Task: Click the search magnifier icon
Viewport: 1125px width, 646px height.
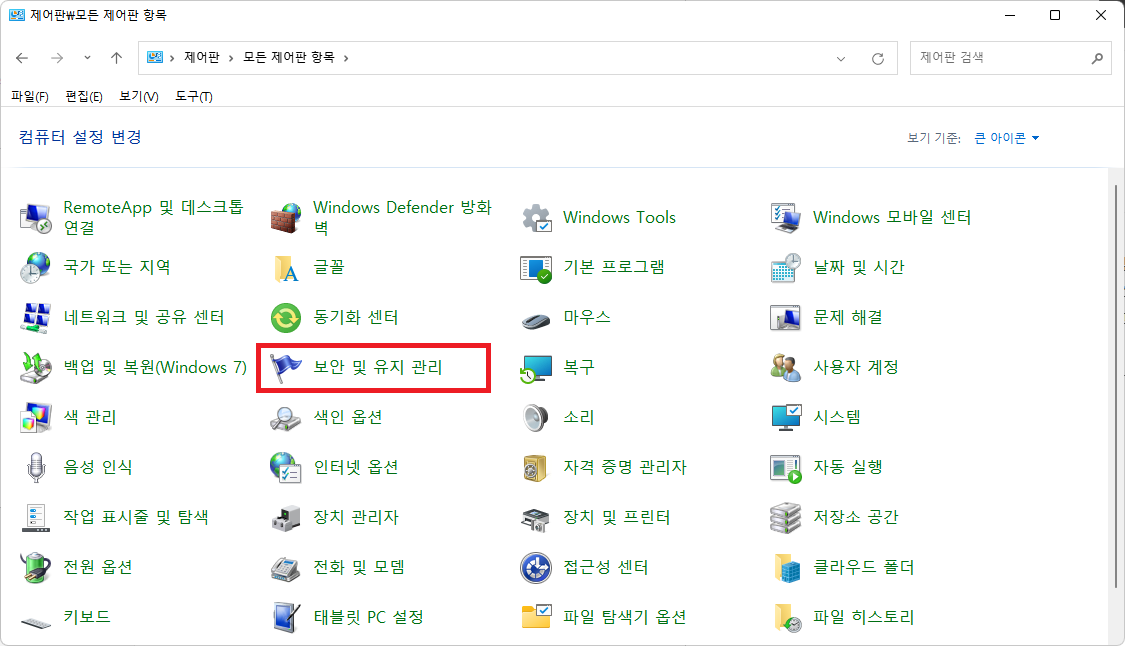Action: [x=1097, y=58]
